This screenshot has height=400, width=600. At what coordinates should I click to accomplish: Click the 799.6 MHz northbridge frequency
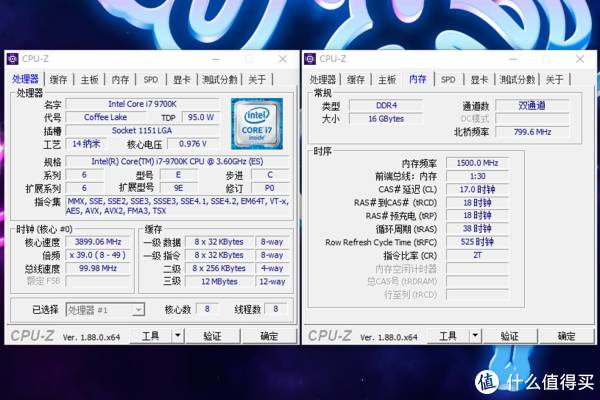point(532,132)
